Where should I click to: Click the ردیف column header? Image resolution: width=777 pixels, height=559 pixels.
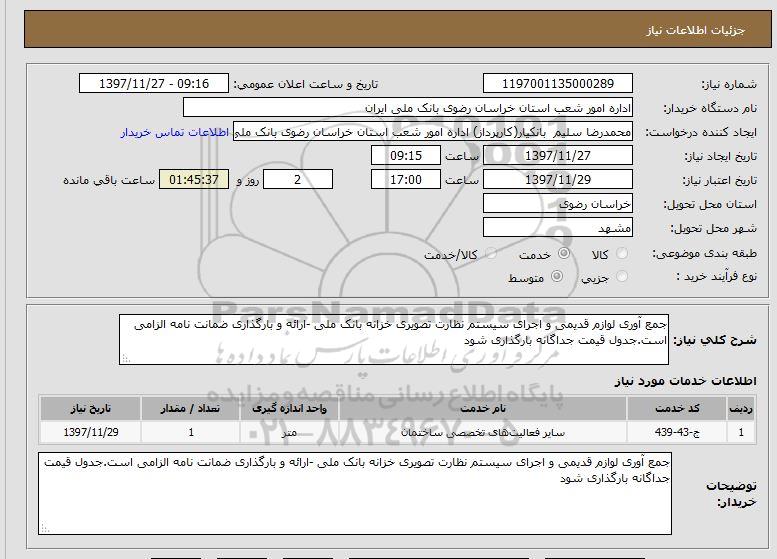point(741,408)
